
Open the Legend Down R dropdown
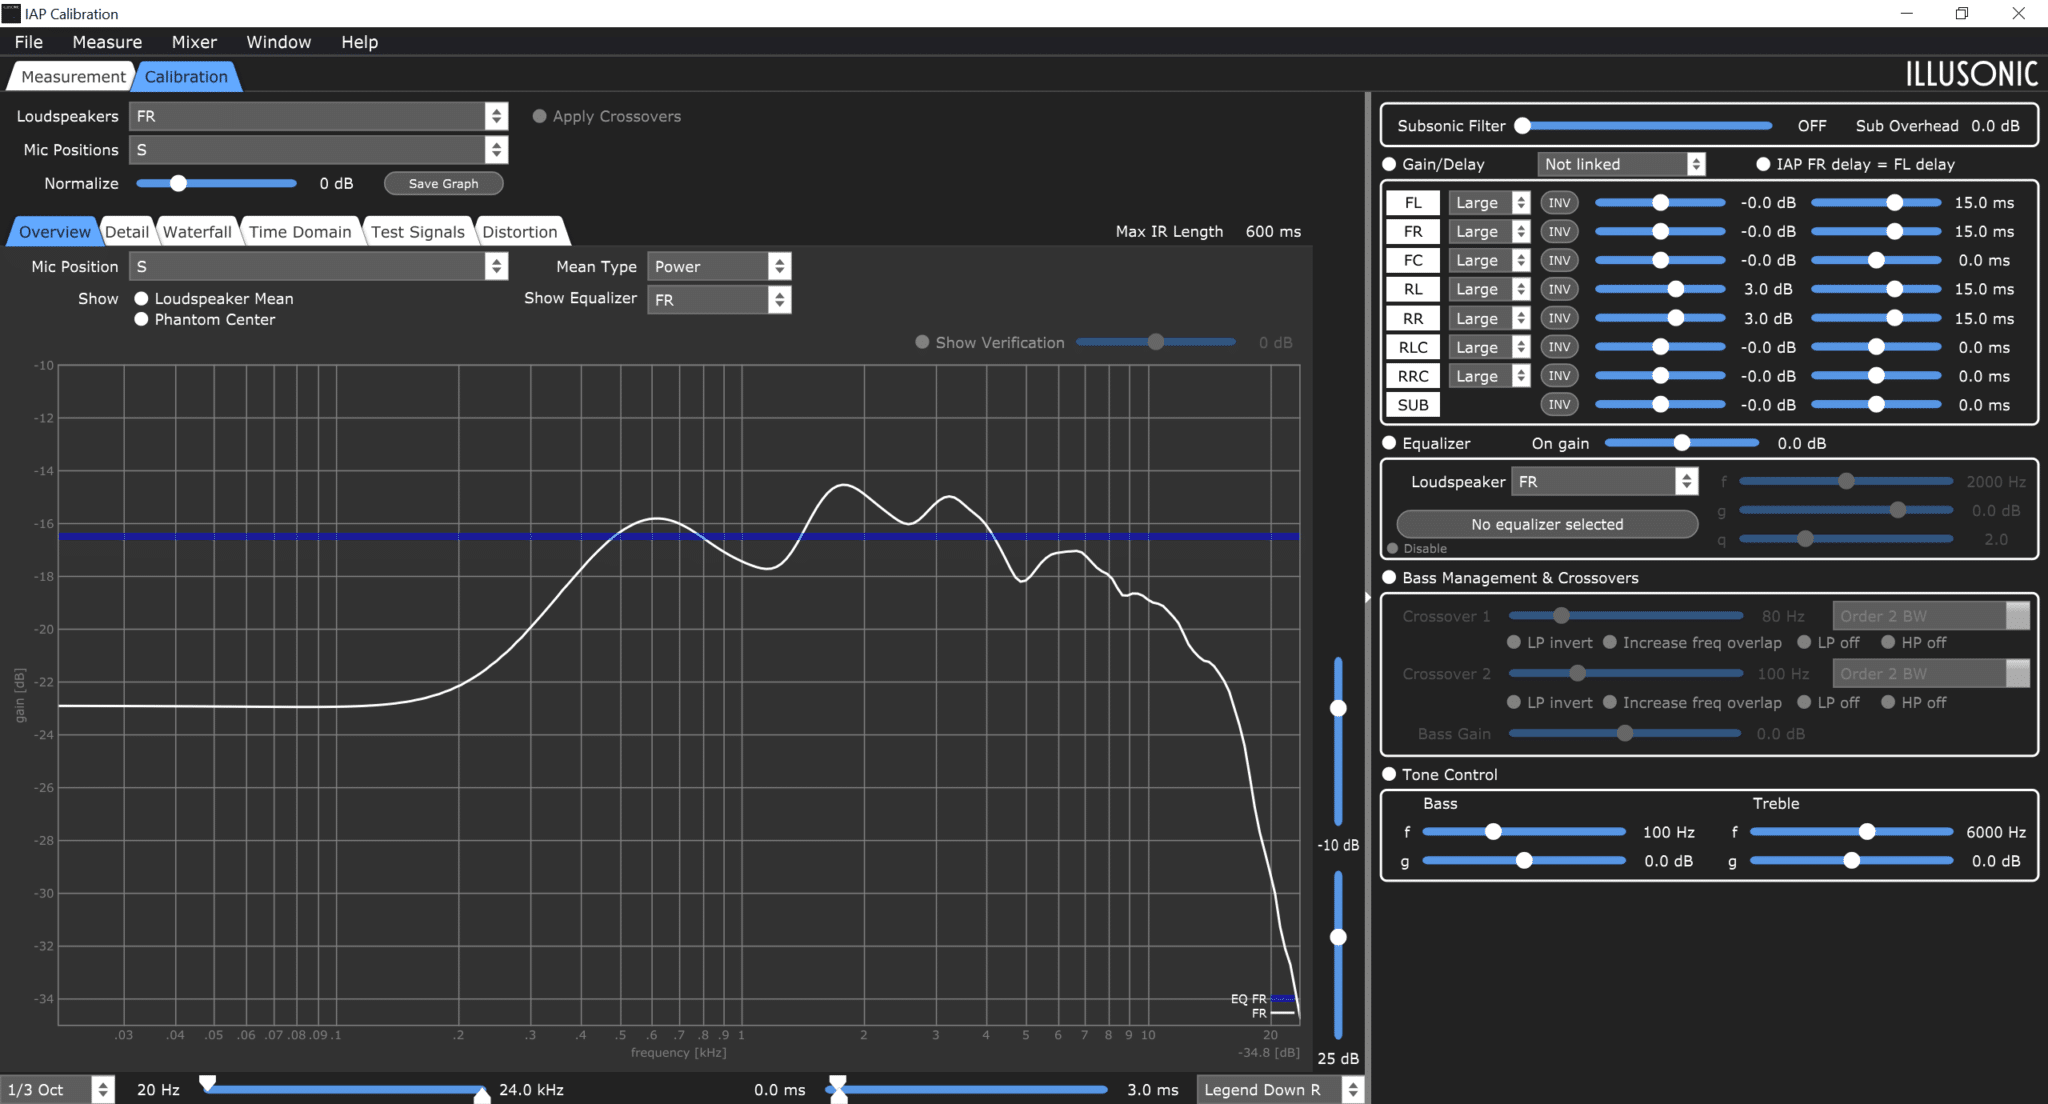1280,1090
